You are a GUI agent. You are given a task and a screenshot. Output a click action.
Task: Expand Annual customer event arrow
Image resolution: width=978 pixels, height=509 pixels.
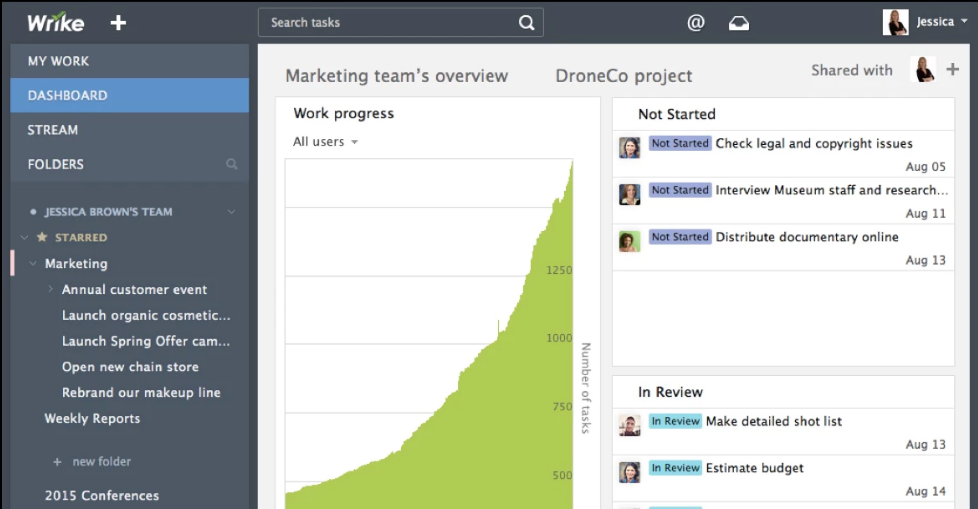[51, 289]
